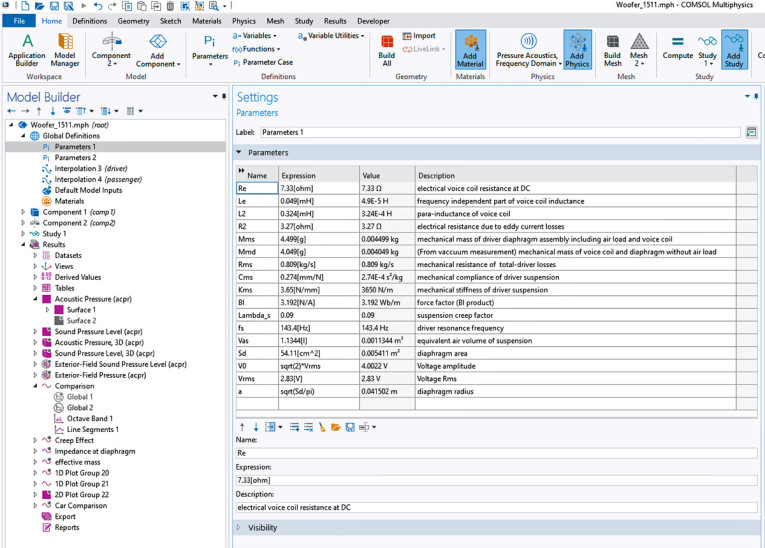
Task: Switch to the Geometry ribbon tab
Action: click(133, 21)
